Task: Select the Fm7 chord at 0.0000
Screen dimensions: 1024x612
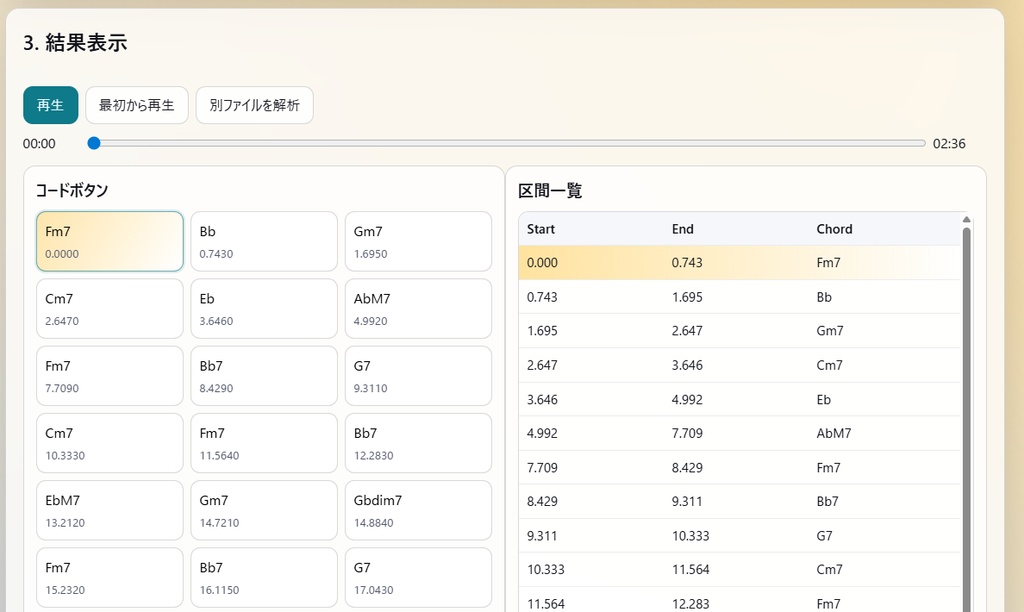Action: click(x=109, y=241)
